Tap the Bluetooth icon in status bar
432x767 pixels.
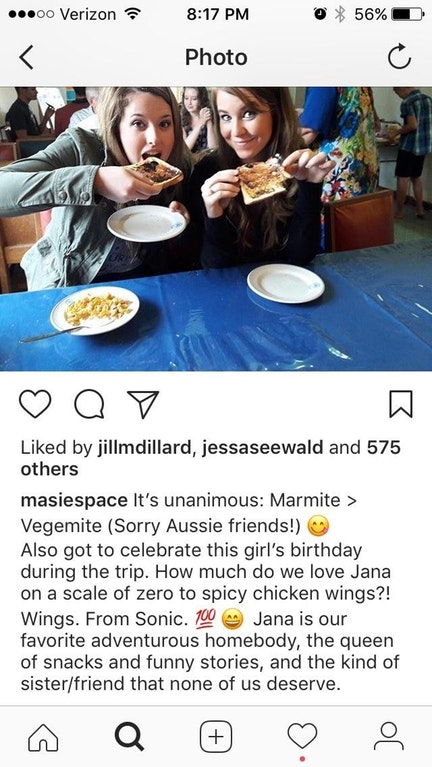pos(340,14)
